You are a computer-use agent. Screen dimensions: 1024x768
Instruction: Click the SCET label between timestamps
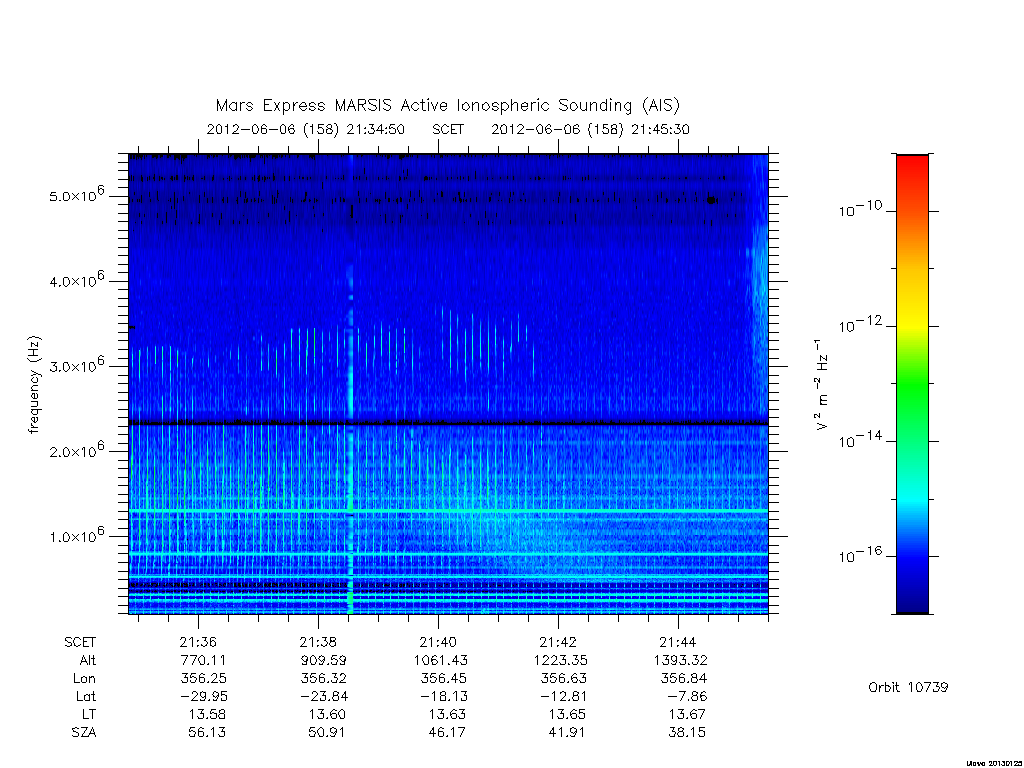tap(448, 129)
